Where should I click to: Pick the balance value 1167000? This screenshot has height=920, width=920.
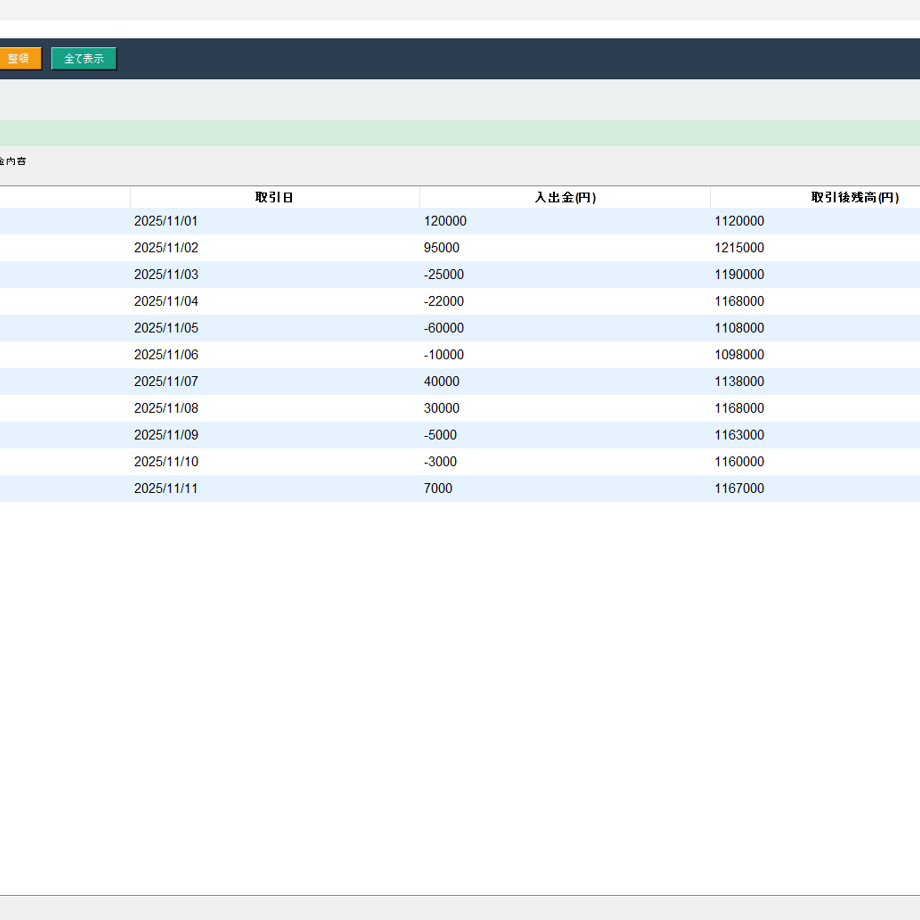[739, 488]
